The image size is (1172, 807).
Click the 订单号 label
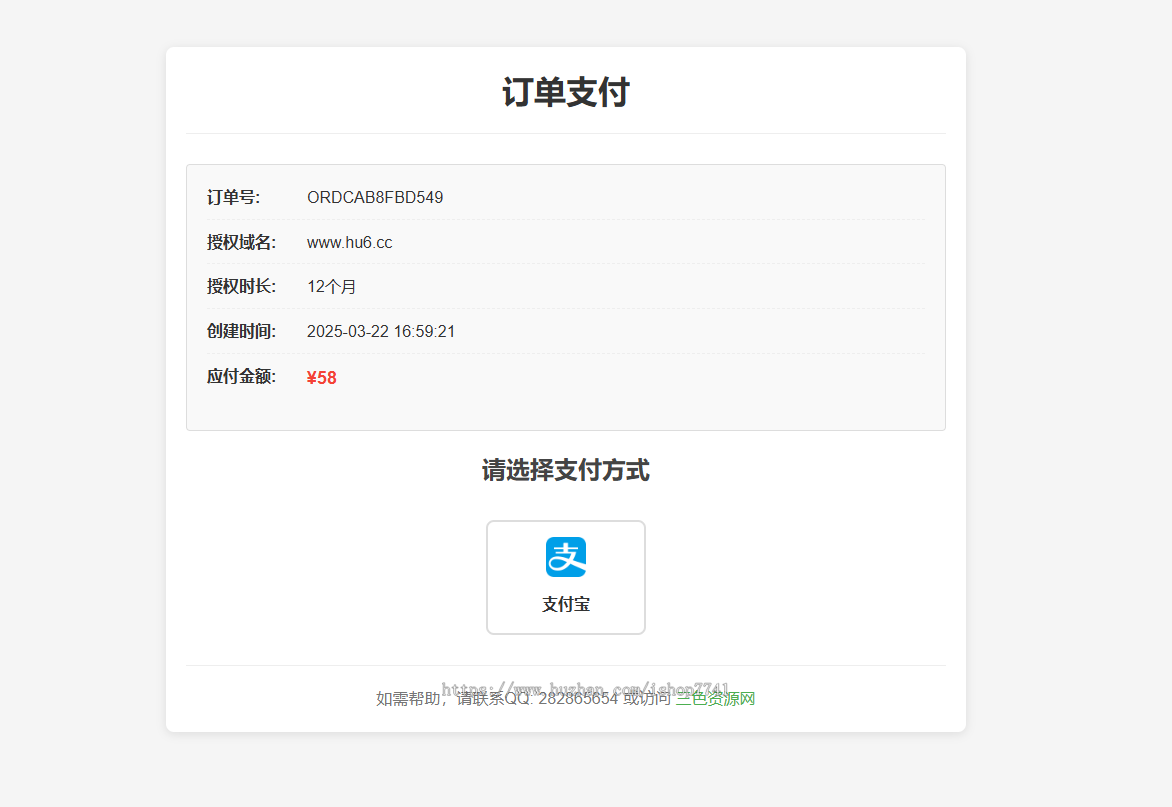tap(233, 197)
